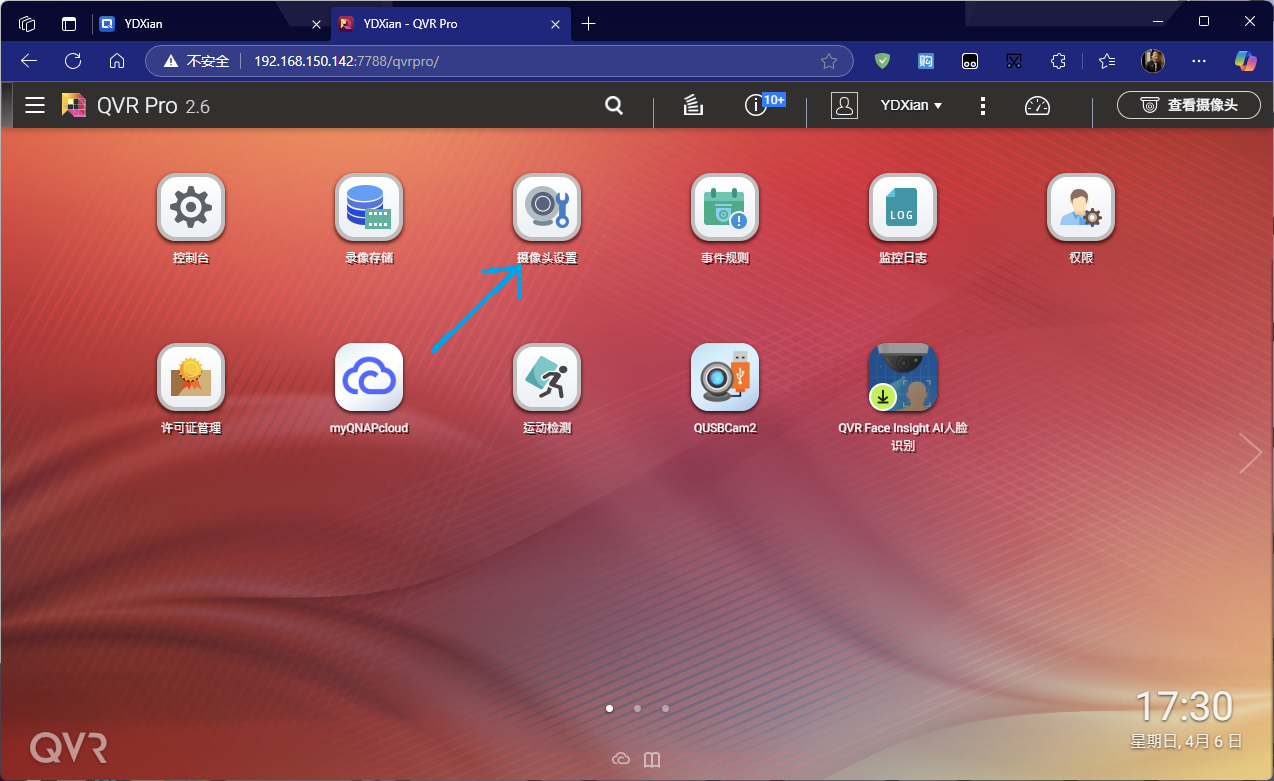This screenshot has width=1274, height=781.
Task: Open the browser workspaces icon
Action: point(27,23)
